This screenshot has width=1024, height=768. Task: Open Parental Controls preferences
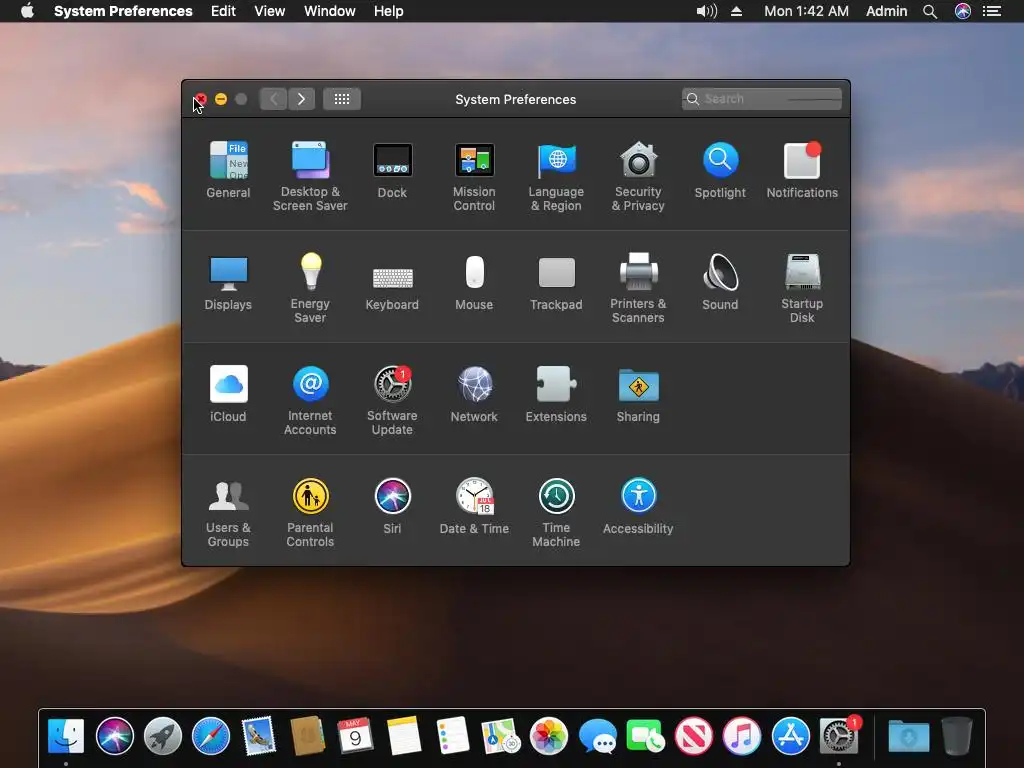pyautogui.click(x=310, y=513)
